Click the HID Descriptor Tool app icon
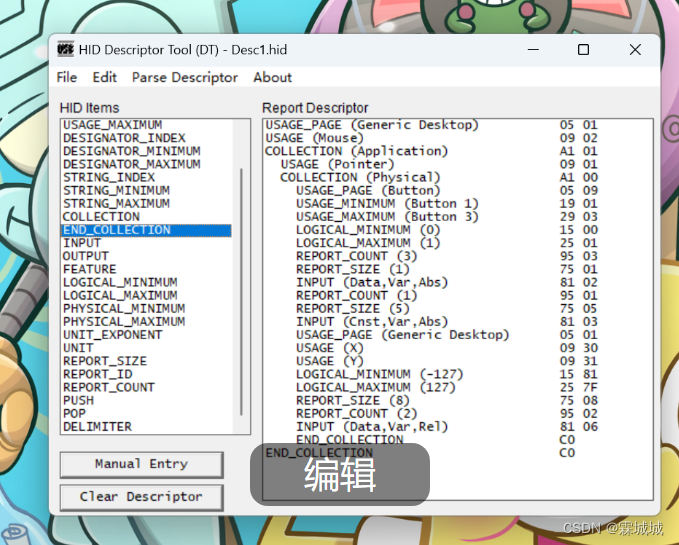Image resolution: width=679 pixels, height=545 pixels. click(x=65, y=50)
